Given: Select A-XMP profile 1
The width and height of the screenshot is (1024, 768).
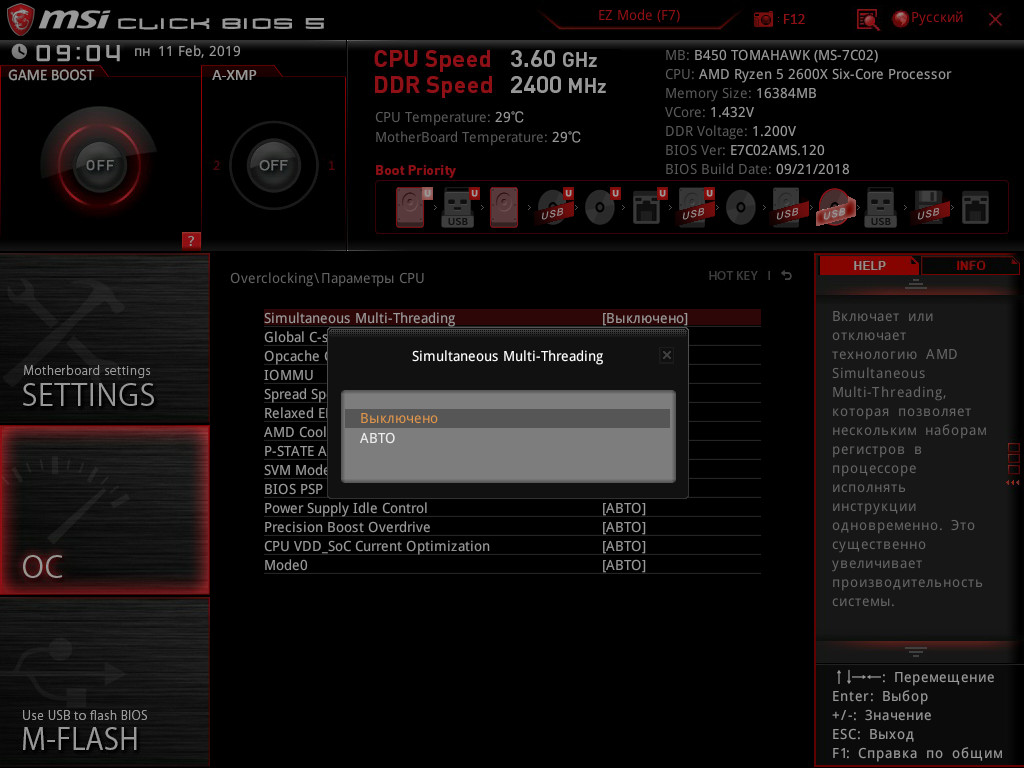Looking at the screenshot, I should click(x=331, y=165).
